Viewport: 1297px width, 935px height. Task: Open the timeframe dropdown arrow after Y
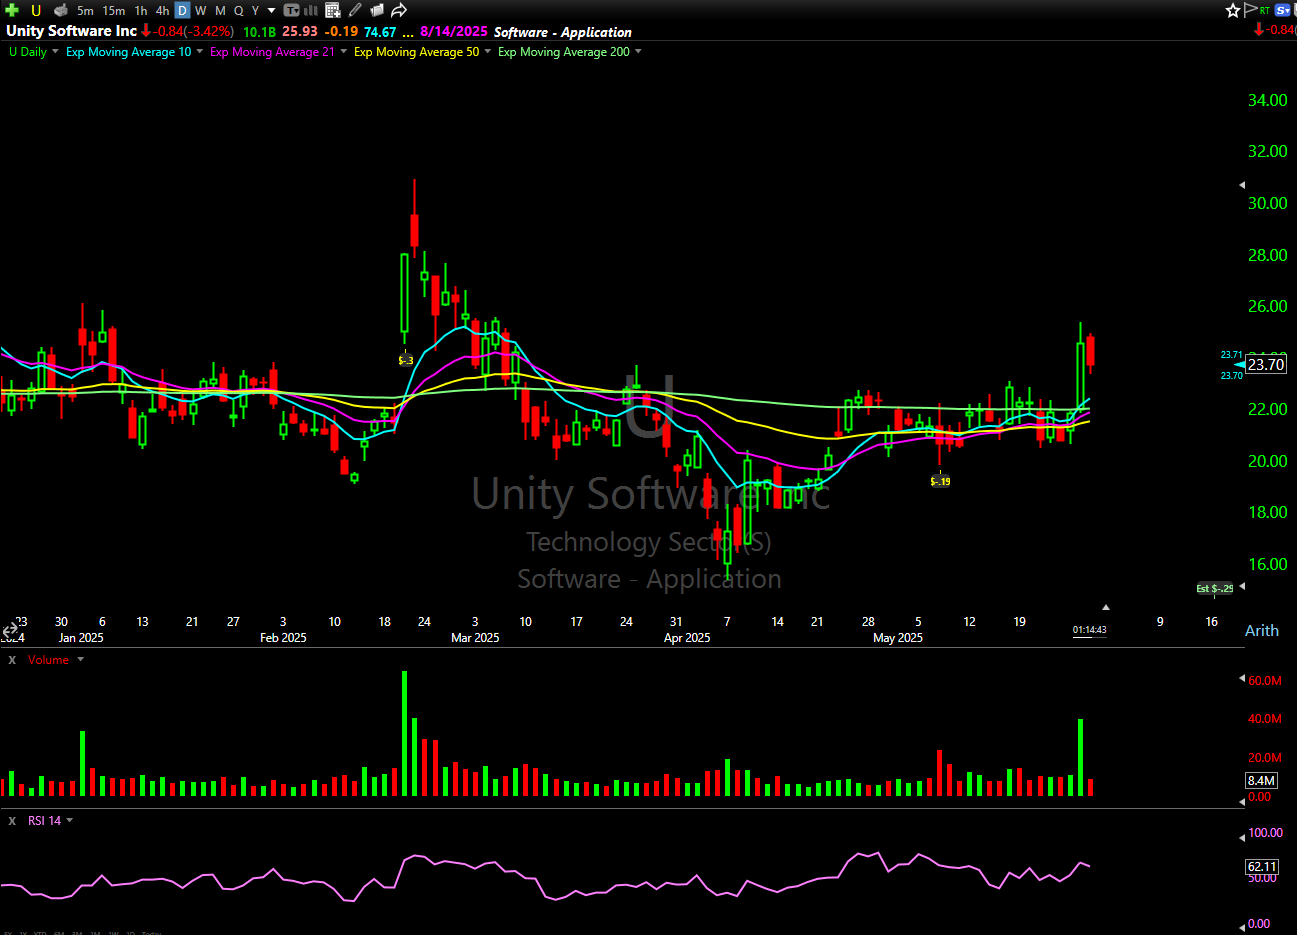tap(271, 11)
